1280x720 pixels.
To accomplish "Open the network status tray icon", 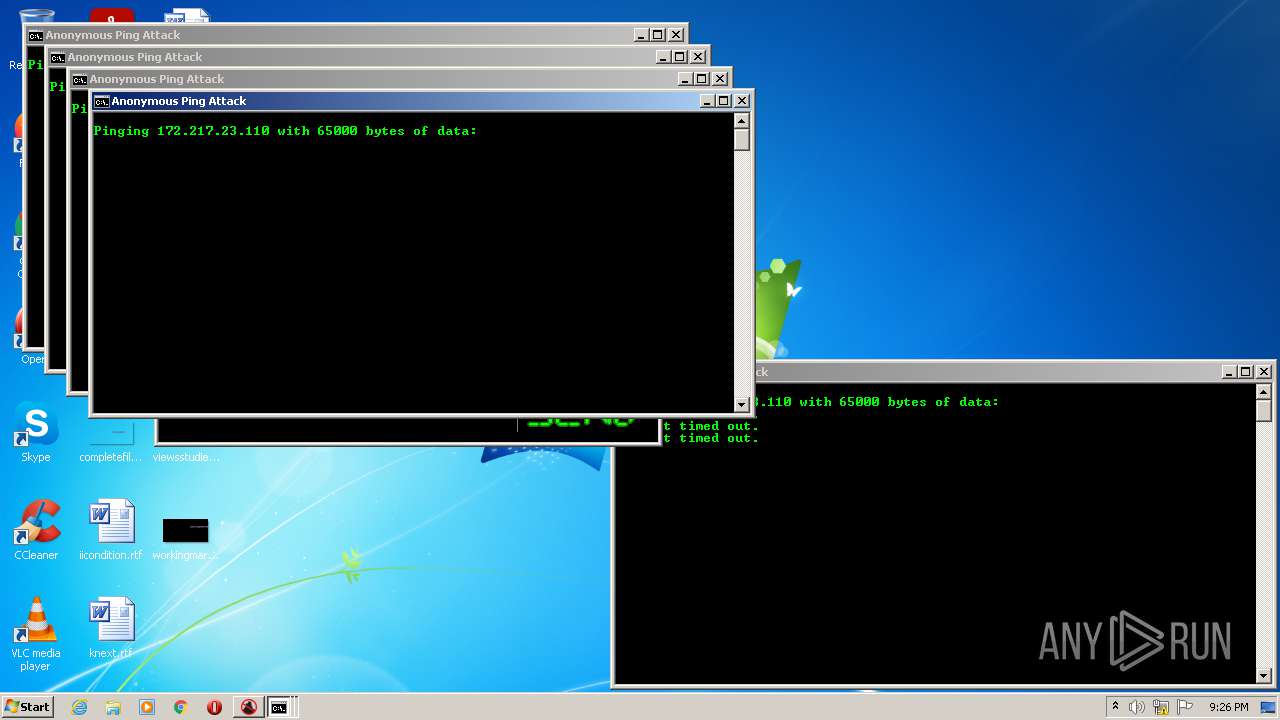I will point(1161,707).
